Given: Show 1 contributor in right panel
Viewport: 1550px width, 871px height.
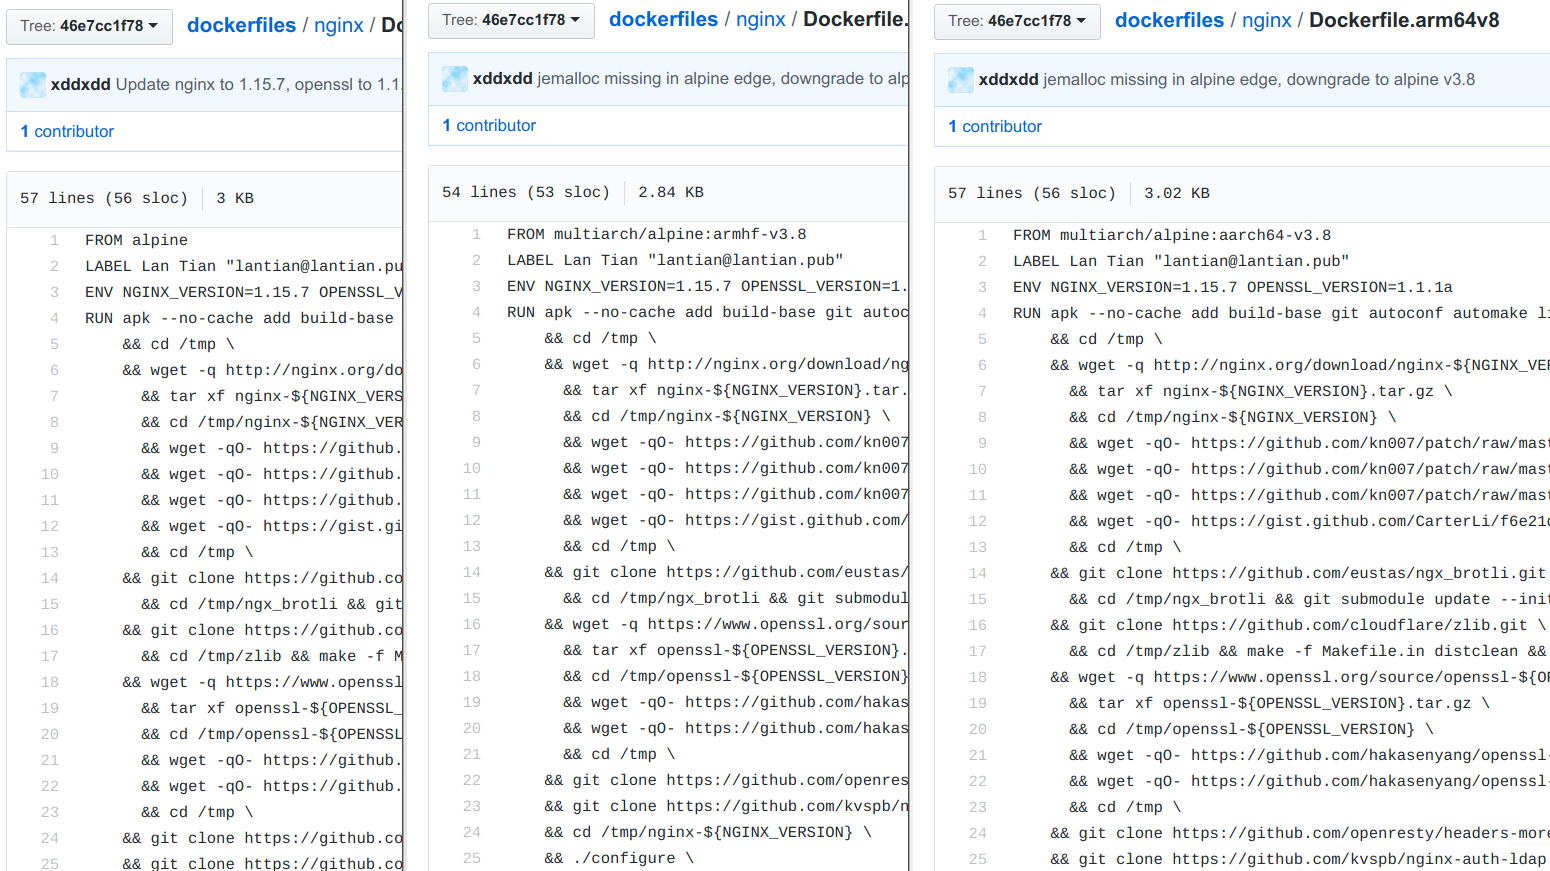Looking at the screenshot, I should (x=995, y=127).
